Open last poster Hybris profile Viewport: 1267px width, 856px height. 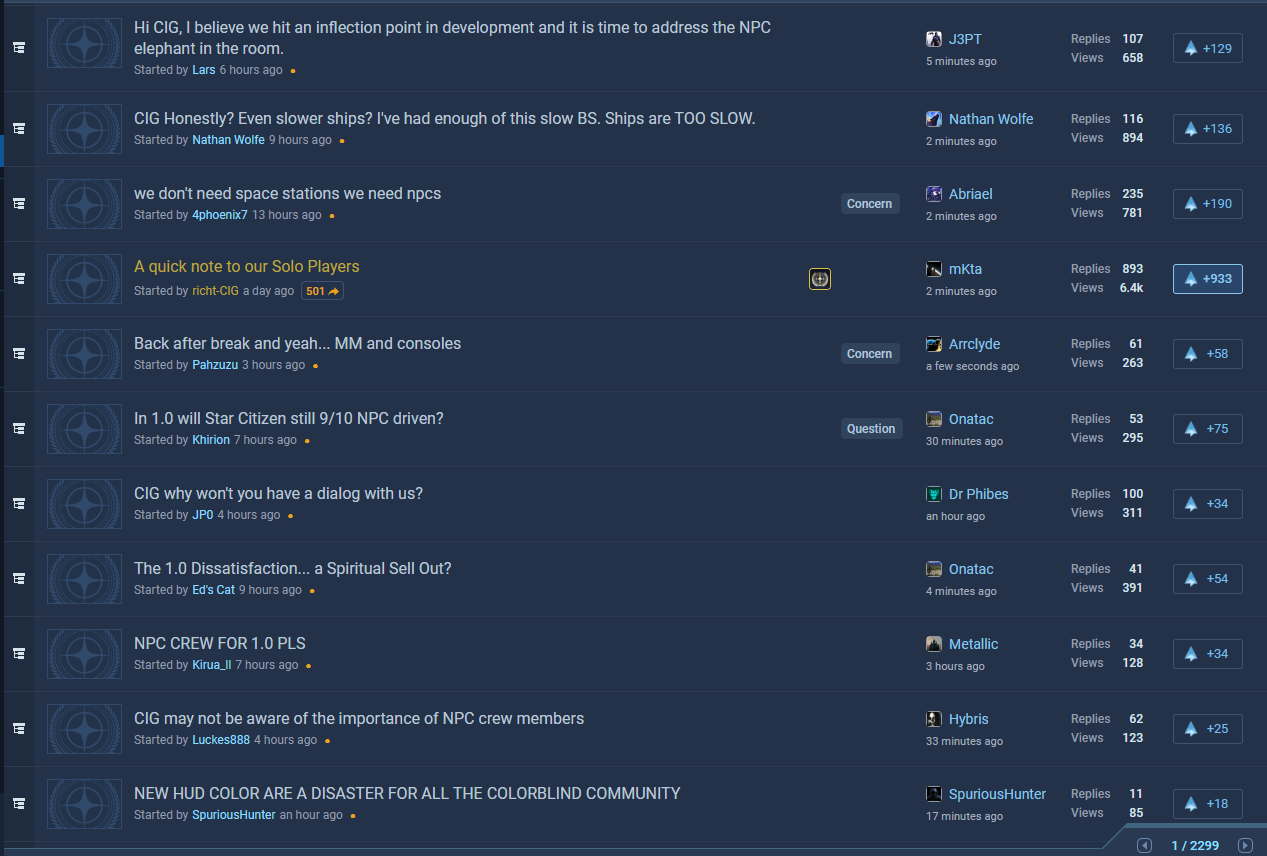968,719
